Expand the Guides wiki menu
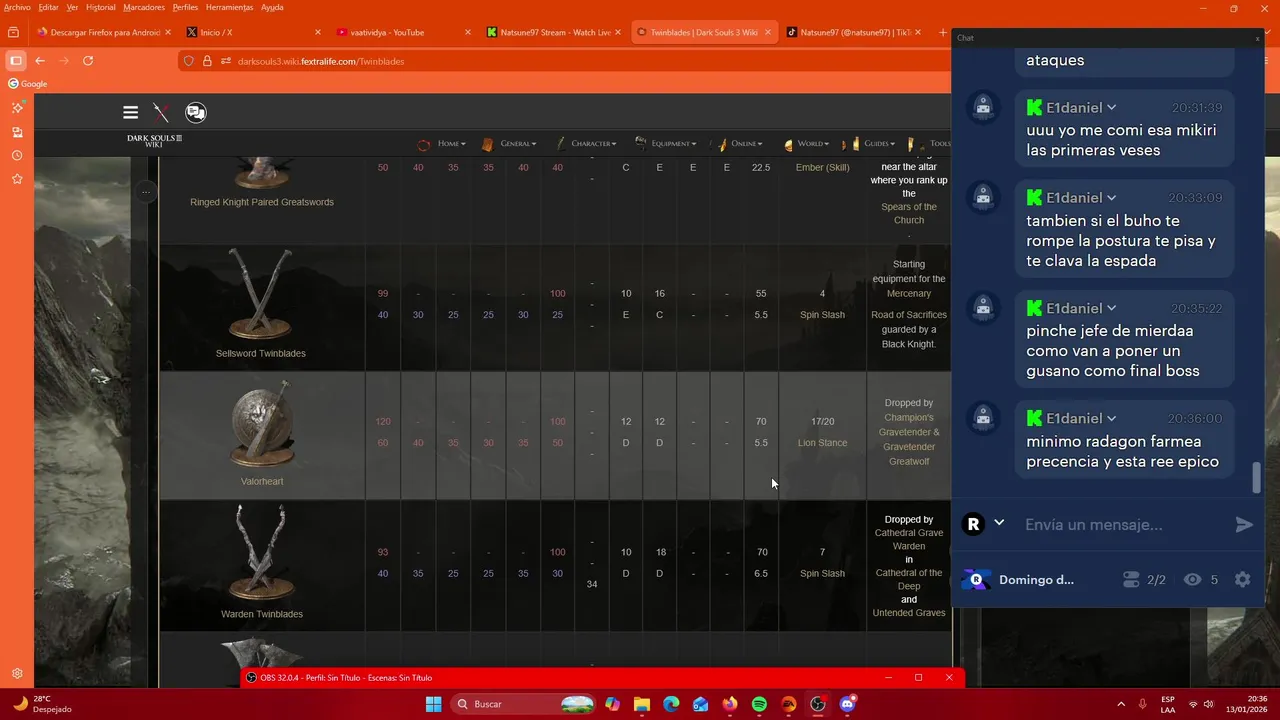The height and width of the screenshot is (720, 1280). click(x=878, y=144)
